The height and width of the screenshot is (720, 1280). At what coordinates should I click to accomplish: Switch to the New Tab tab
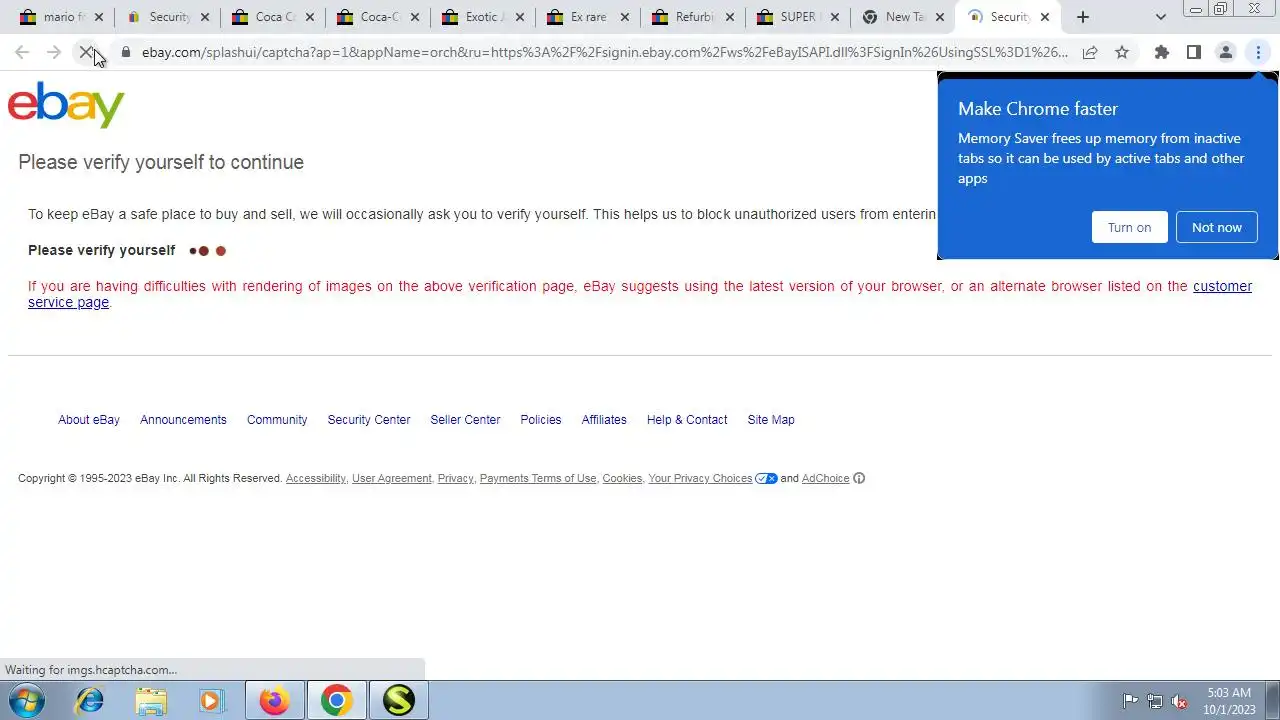pyautogui.click(x=904, y=17)
